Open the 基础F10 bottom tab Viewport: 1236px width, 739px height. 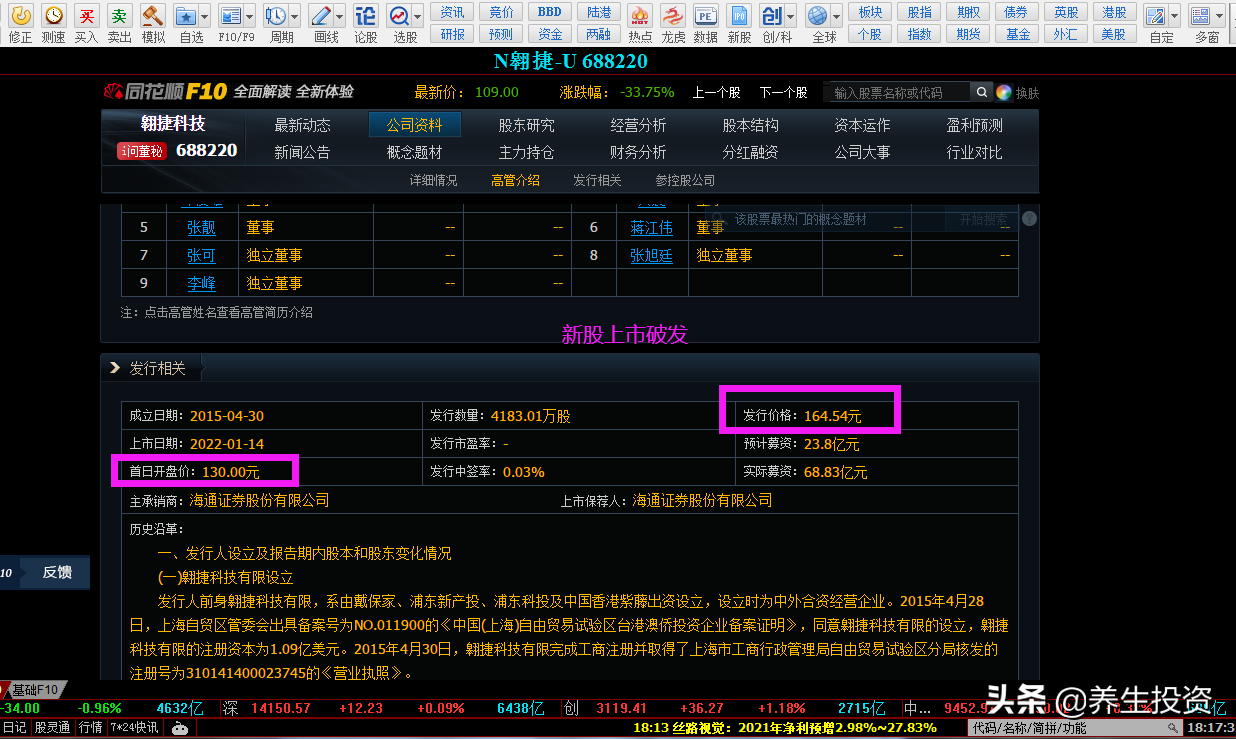[x=34, y=690]
